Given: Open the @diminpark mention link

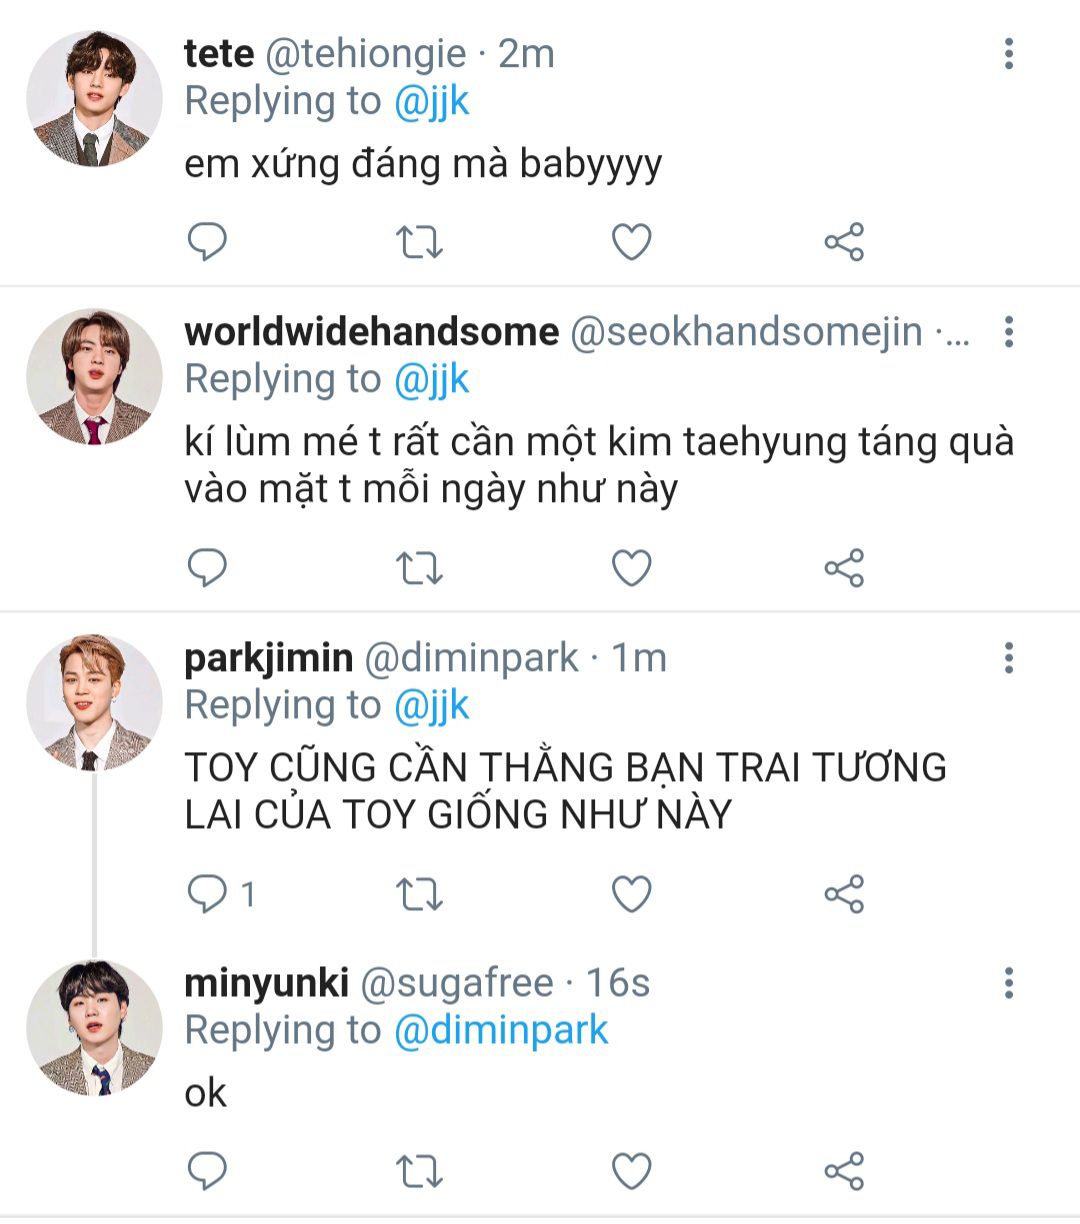Looking at the screenshot, I should 501,1030.
